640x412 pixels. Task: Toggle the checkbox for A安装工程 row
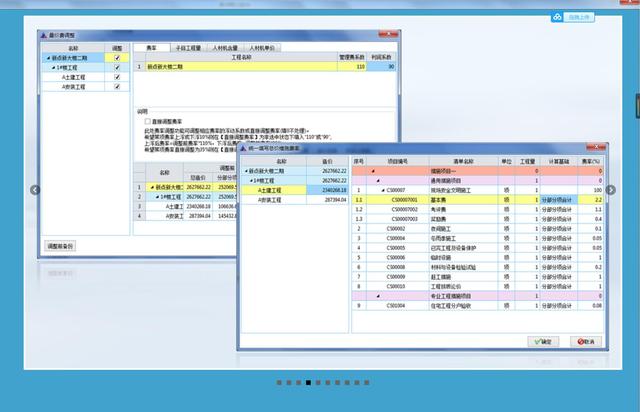click(117, 87)
